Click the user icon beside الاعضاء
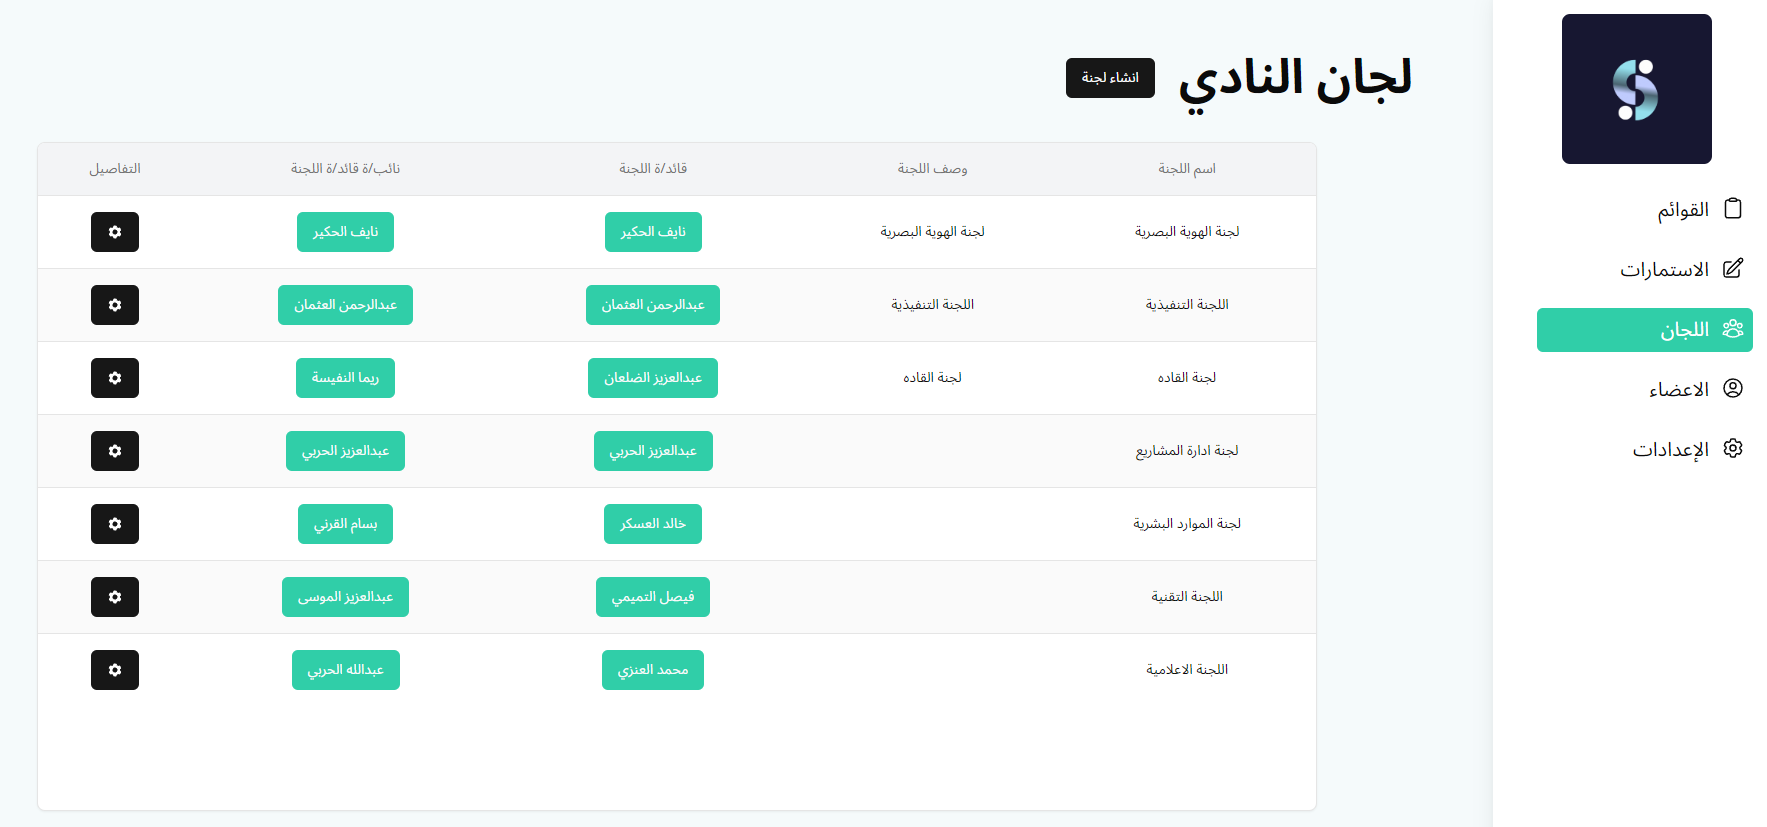The image size is (1767, 827). click(x=1733, y=389)
